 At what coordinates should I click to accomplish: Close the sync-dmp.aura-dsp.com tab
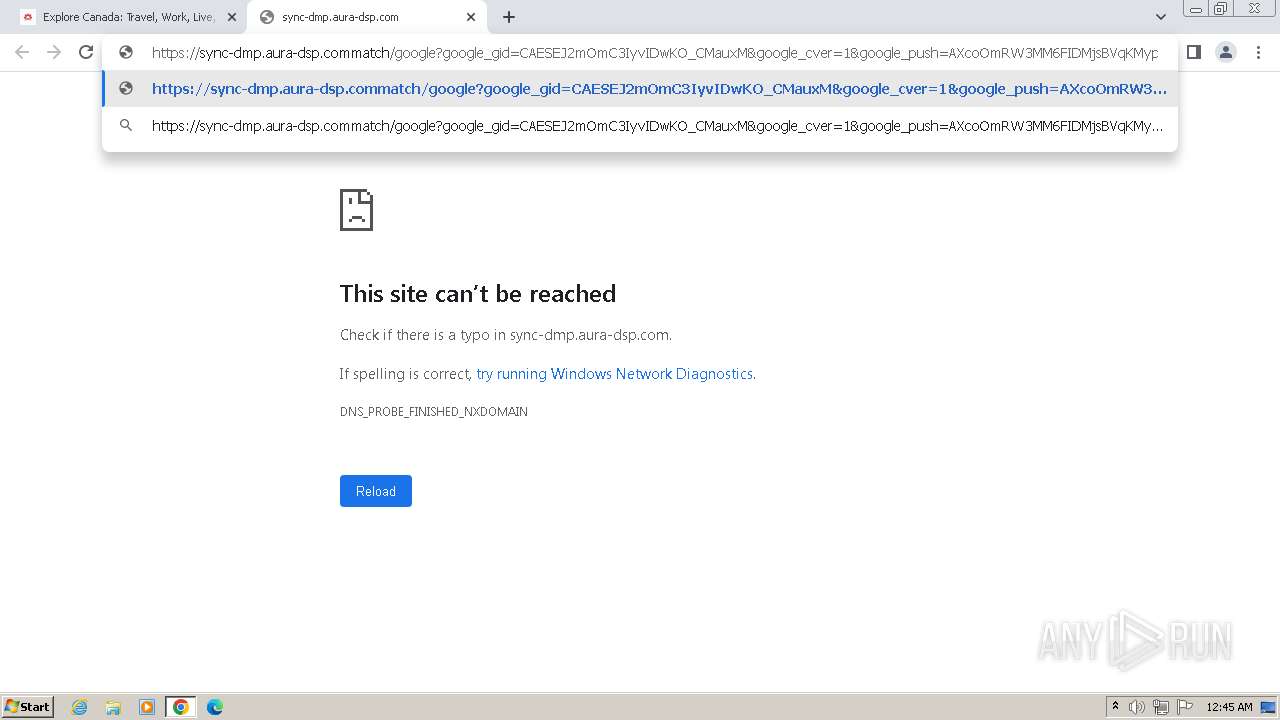coord(471,17)
